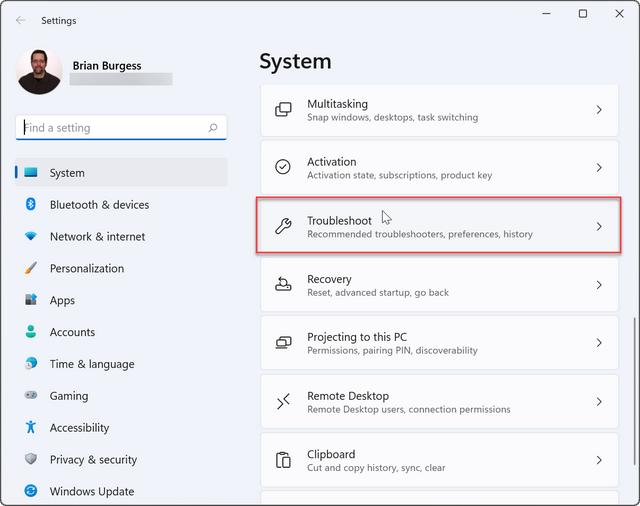This screenshot has width=640, height=506.
Task: Open Recovery via its right chevron
Action: (x=599, y=285)
